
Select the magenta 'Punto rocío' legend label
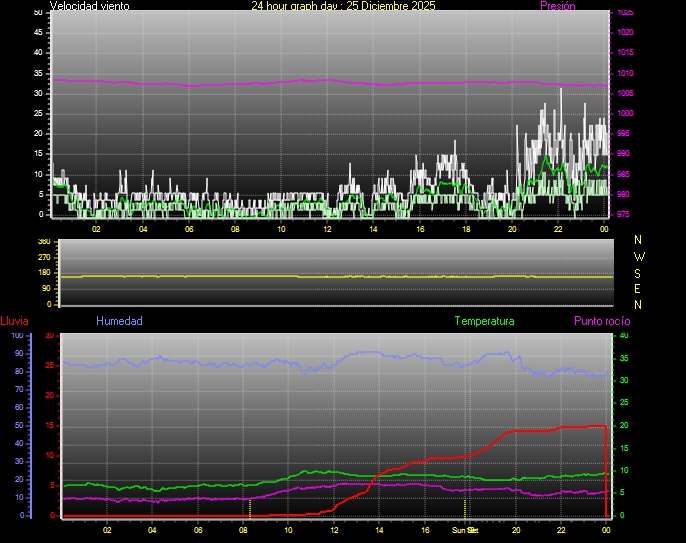[x=601, y=321]
